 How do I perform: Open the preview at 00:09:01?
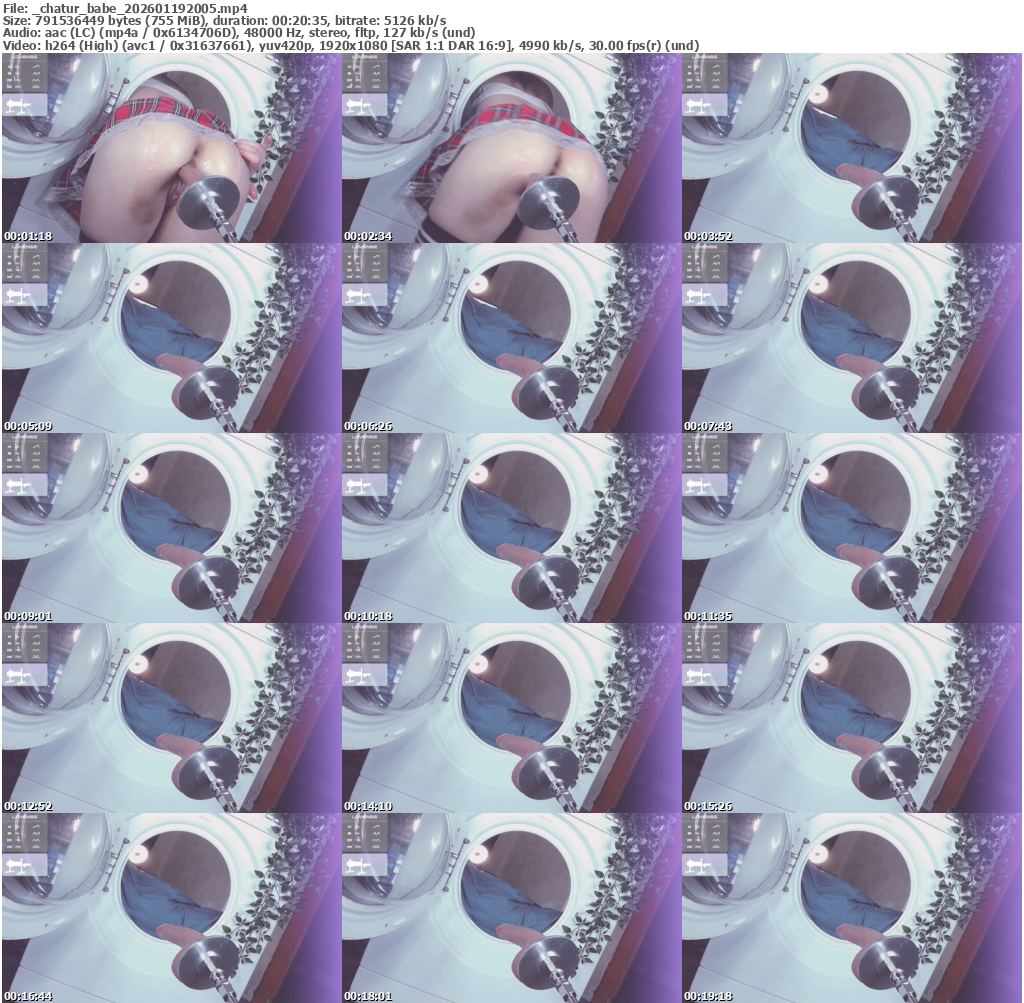[x=171, y=528]
